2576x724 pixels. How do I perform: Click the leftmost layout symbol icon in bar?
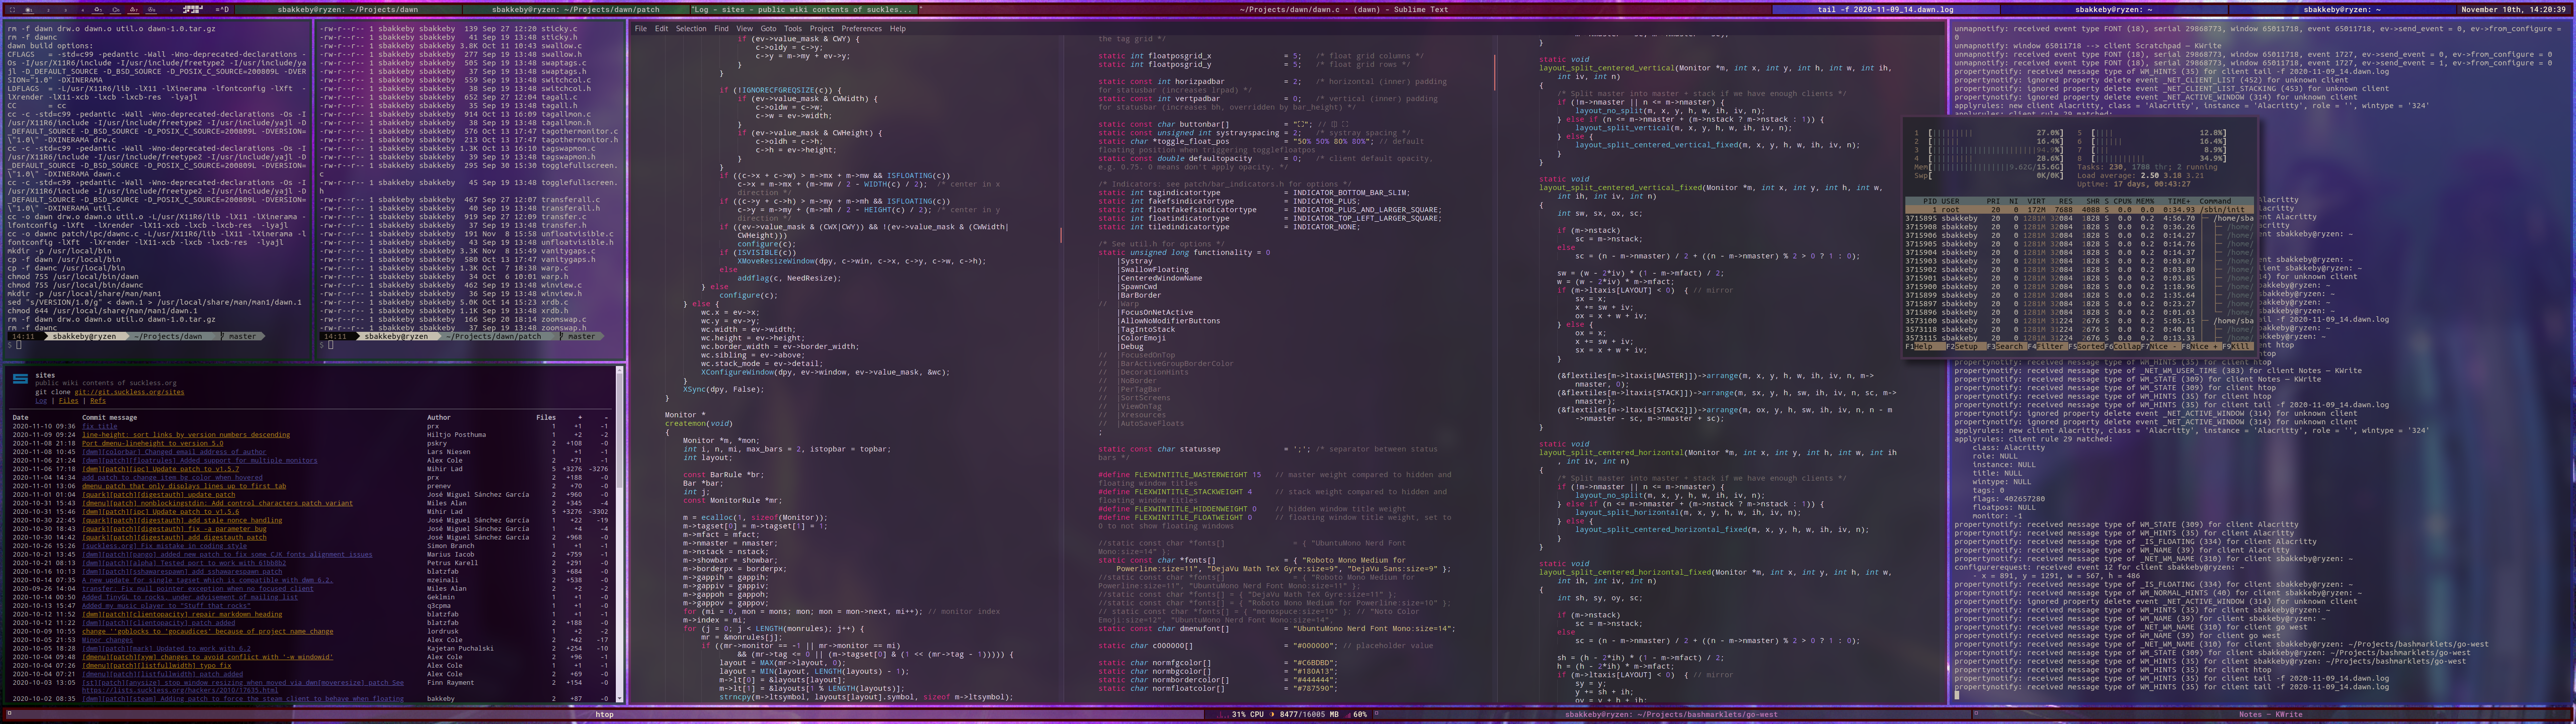point(12,10)
